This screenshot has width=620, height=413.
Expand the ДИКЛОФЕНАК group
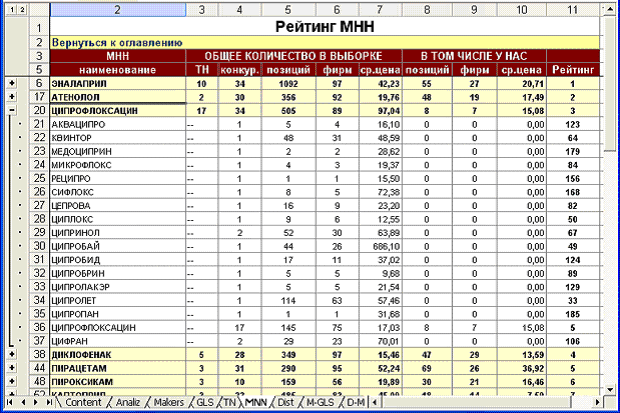pyautogui.click(x=12, y=354)
